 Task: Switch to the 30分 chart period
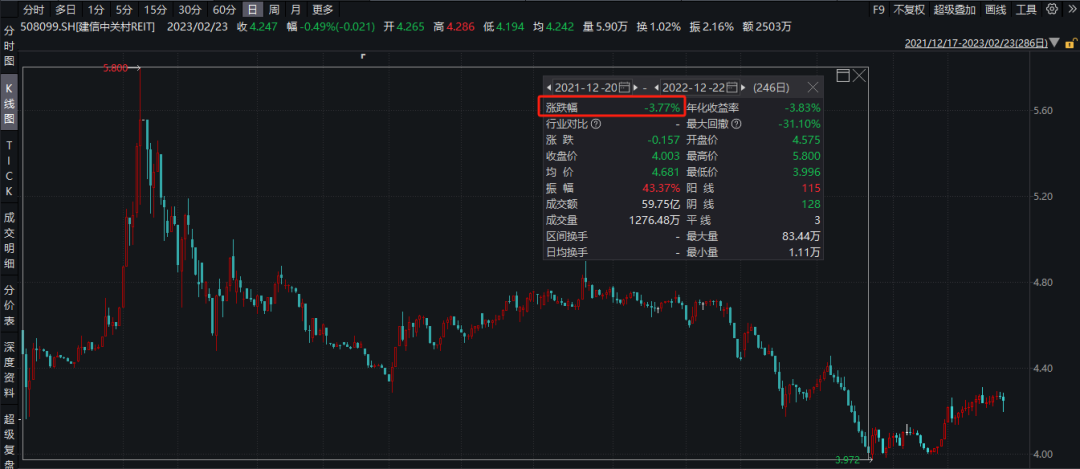pos(189,10)
